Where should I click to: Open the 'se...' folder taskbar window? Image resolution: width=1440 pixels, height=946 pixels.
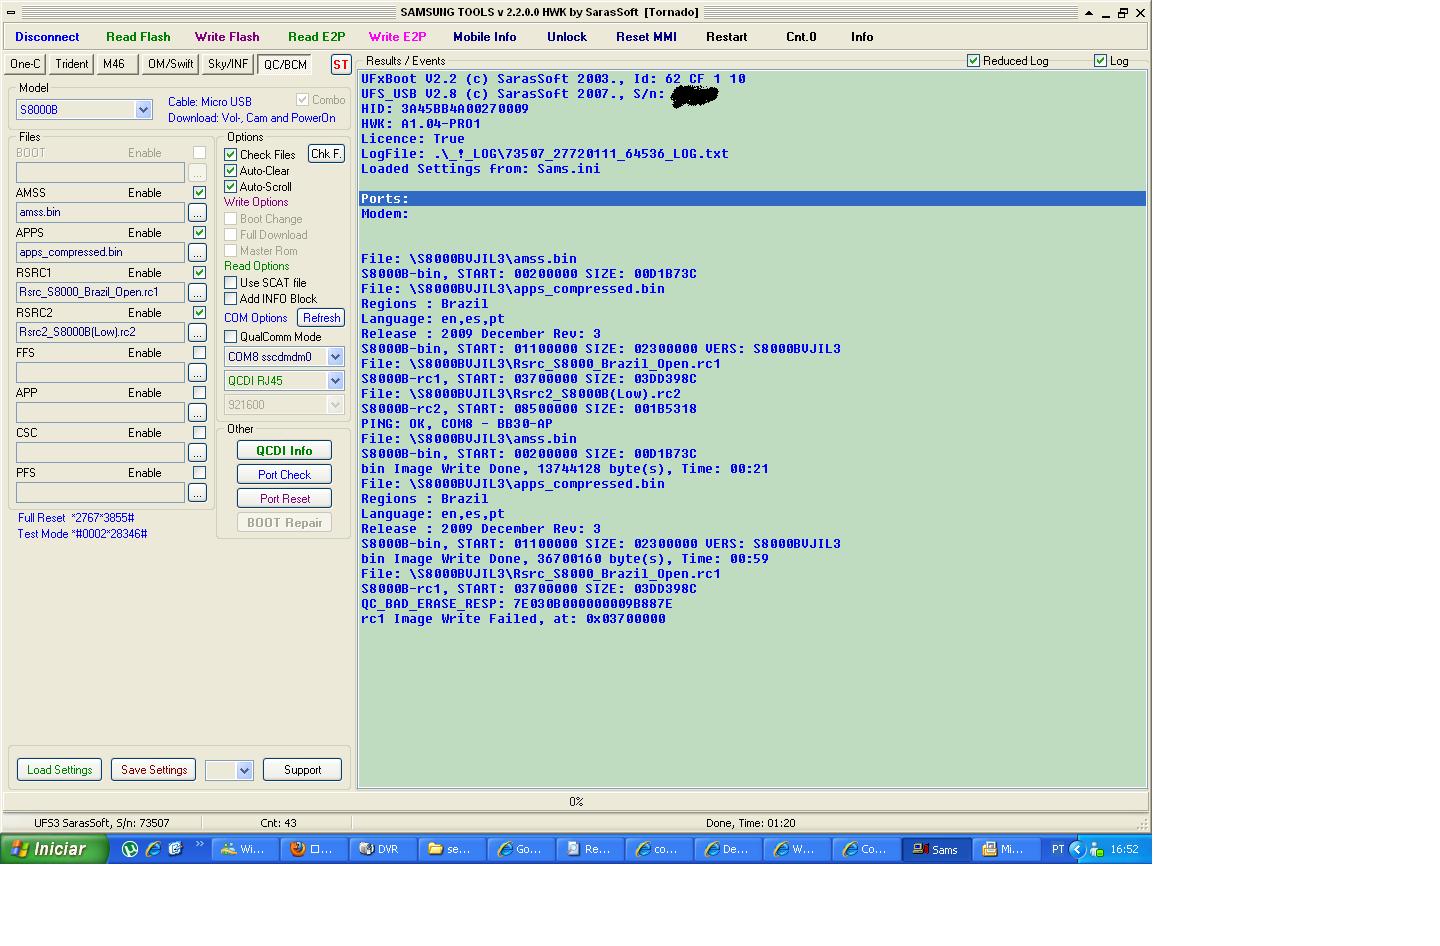point(452,849)
